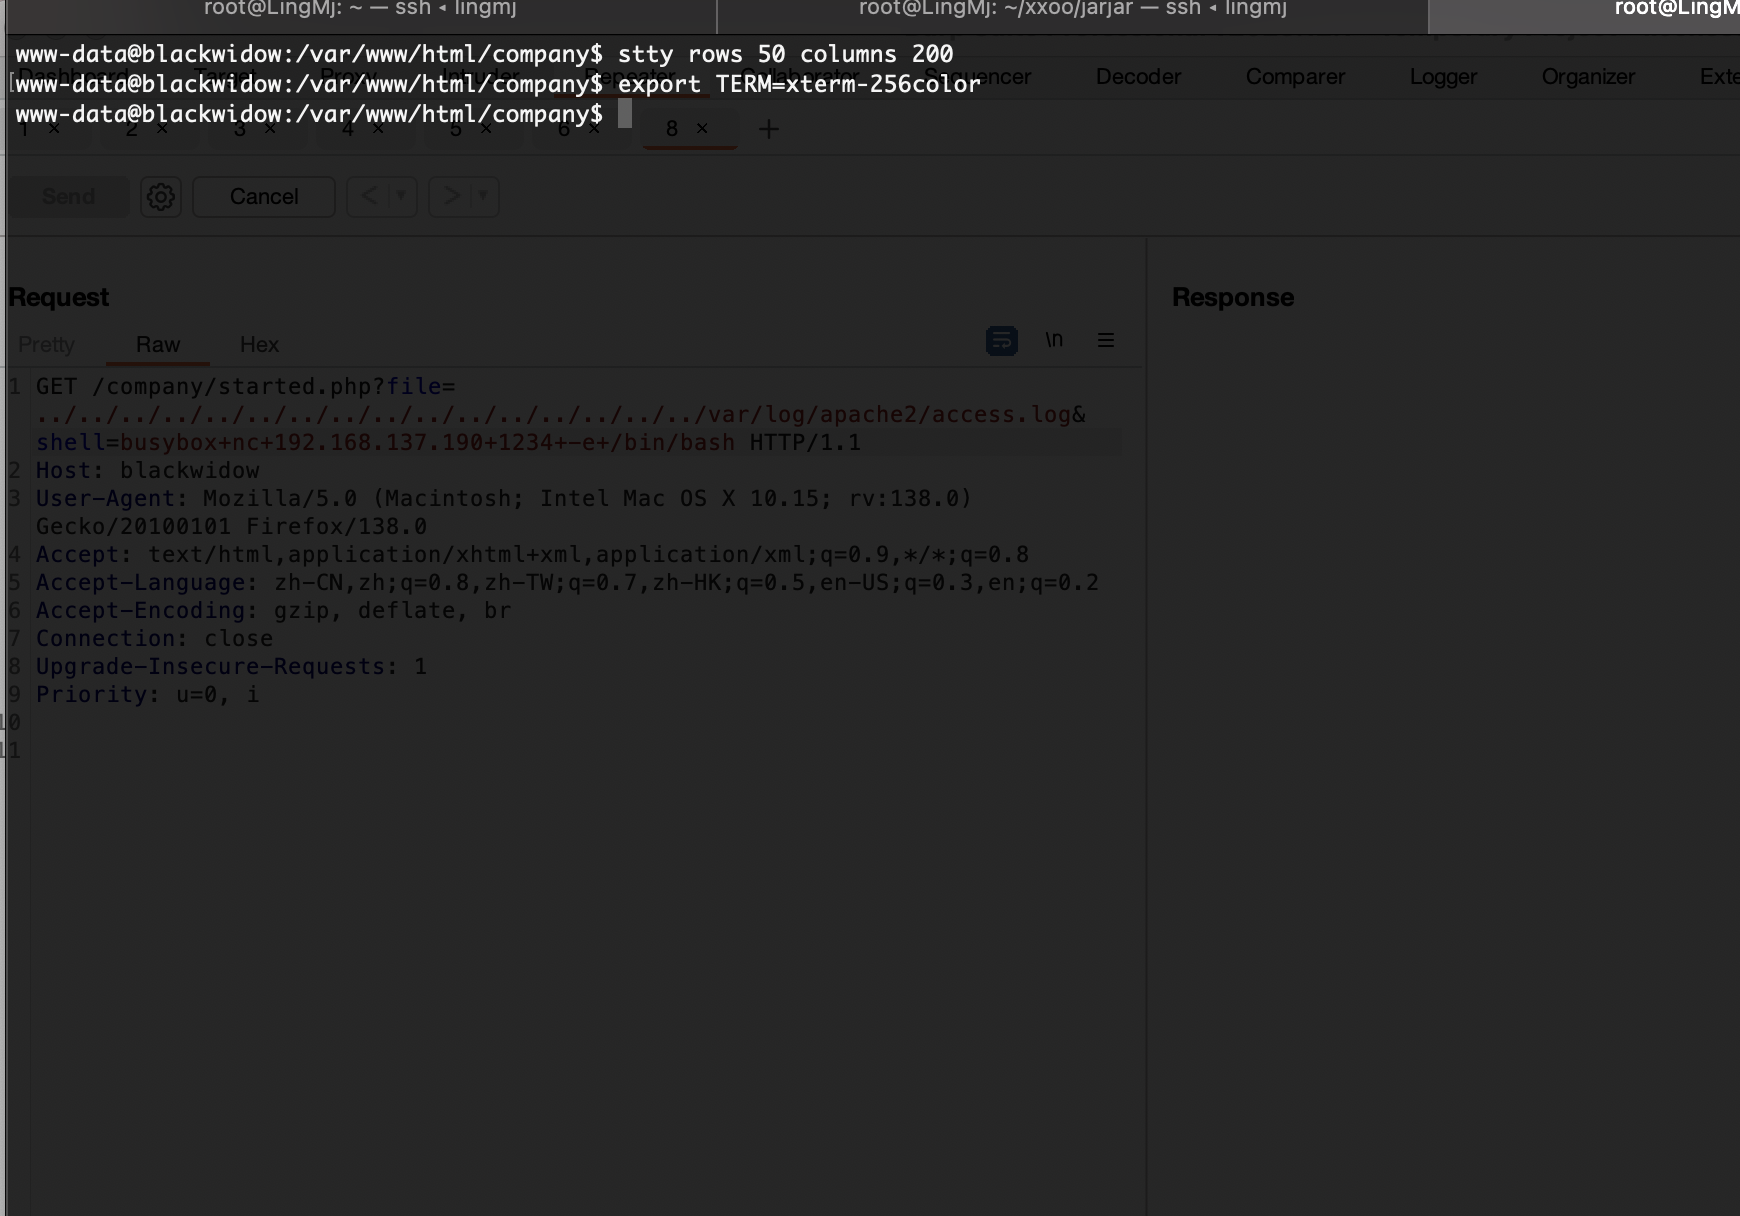Image resolution: width=1740 pixels, height=1216 pixels.
Task: Select the Raw request view tab
Action: (x=158, y=345)
